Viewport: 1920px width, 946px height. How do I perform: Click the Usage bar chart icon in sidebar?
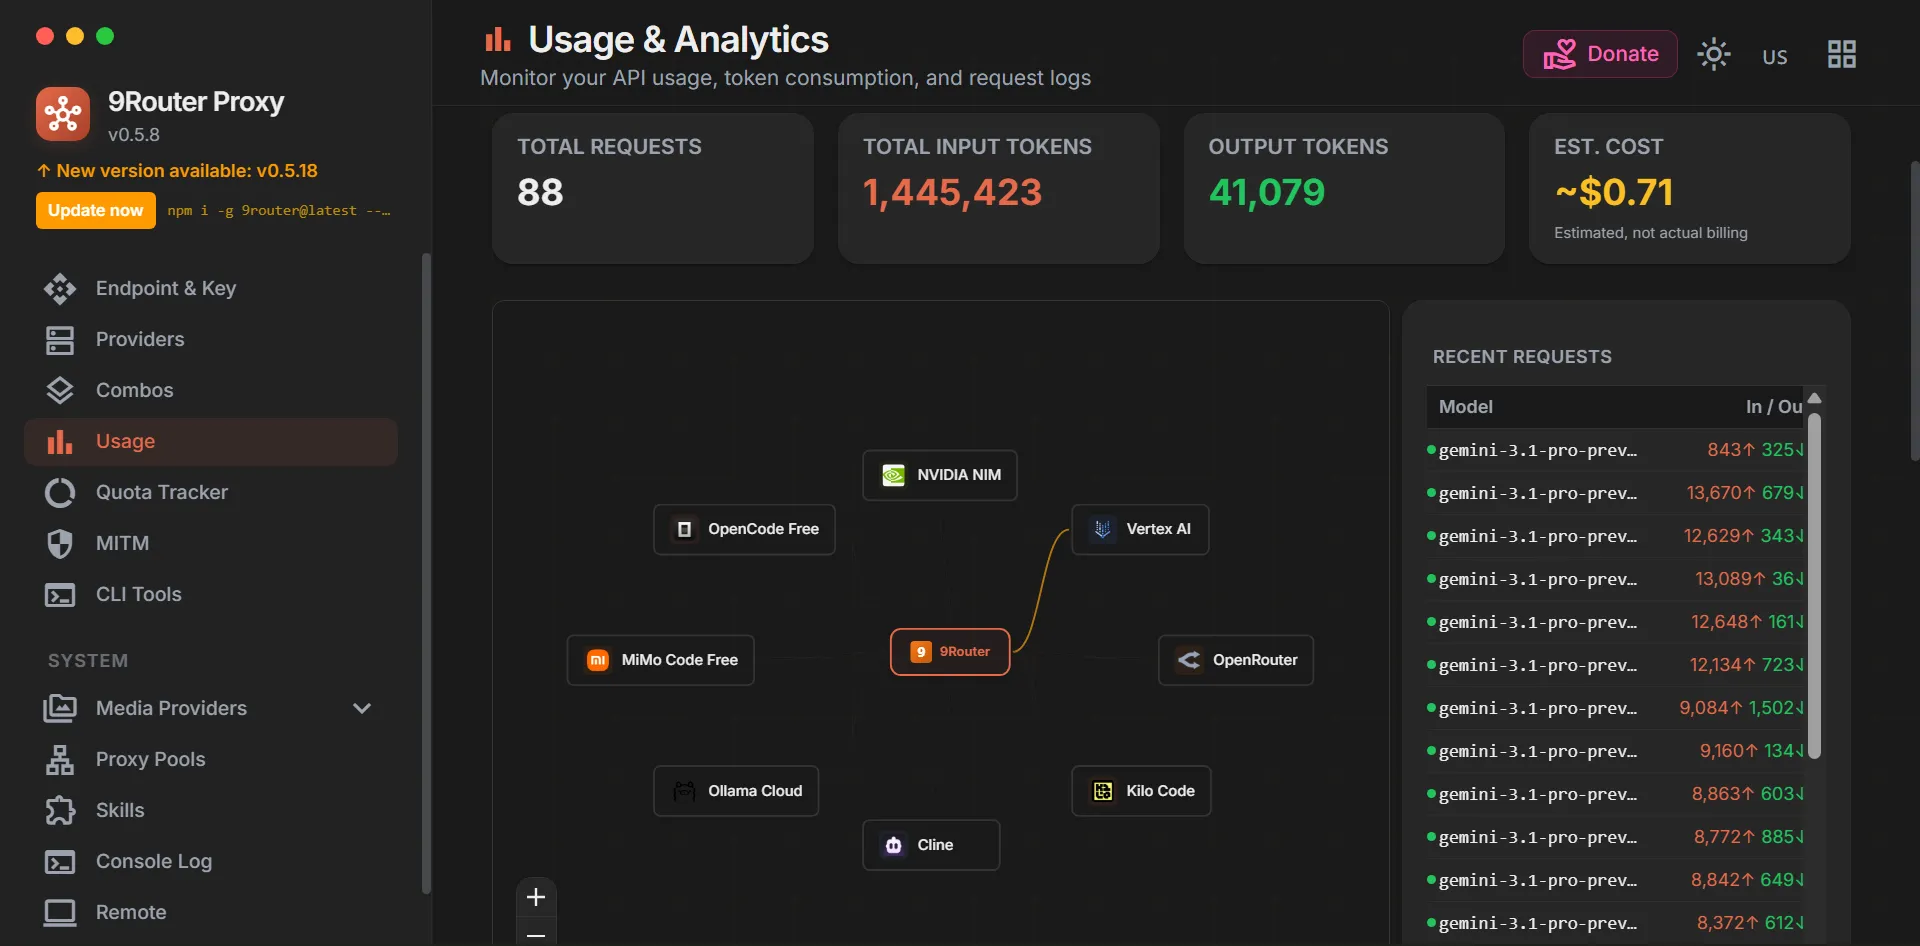60,442
